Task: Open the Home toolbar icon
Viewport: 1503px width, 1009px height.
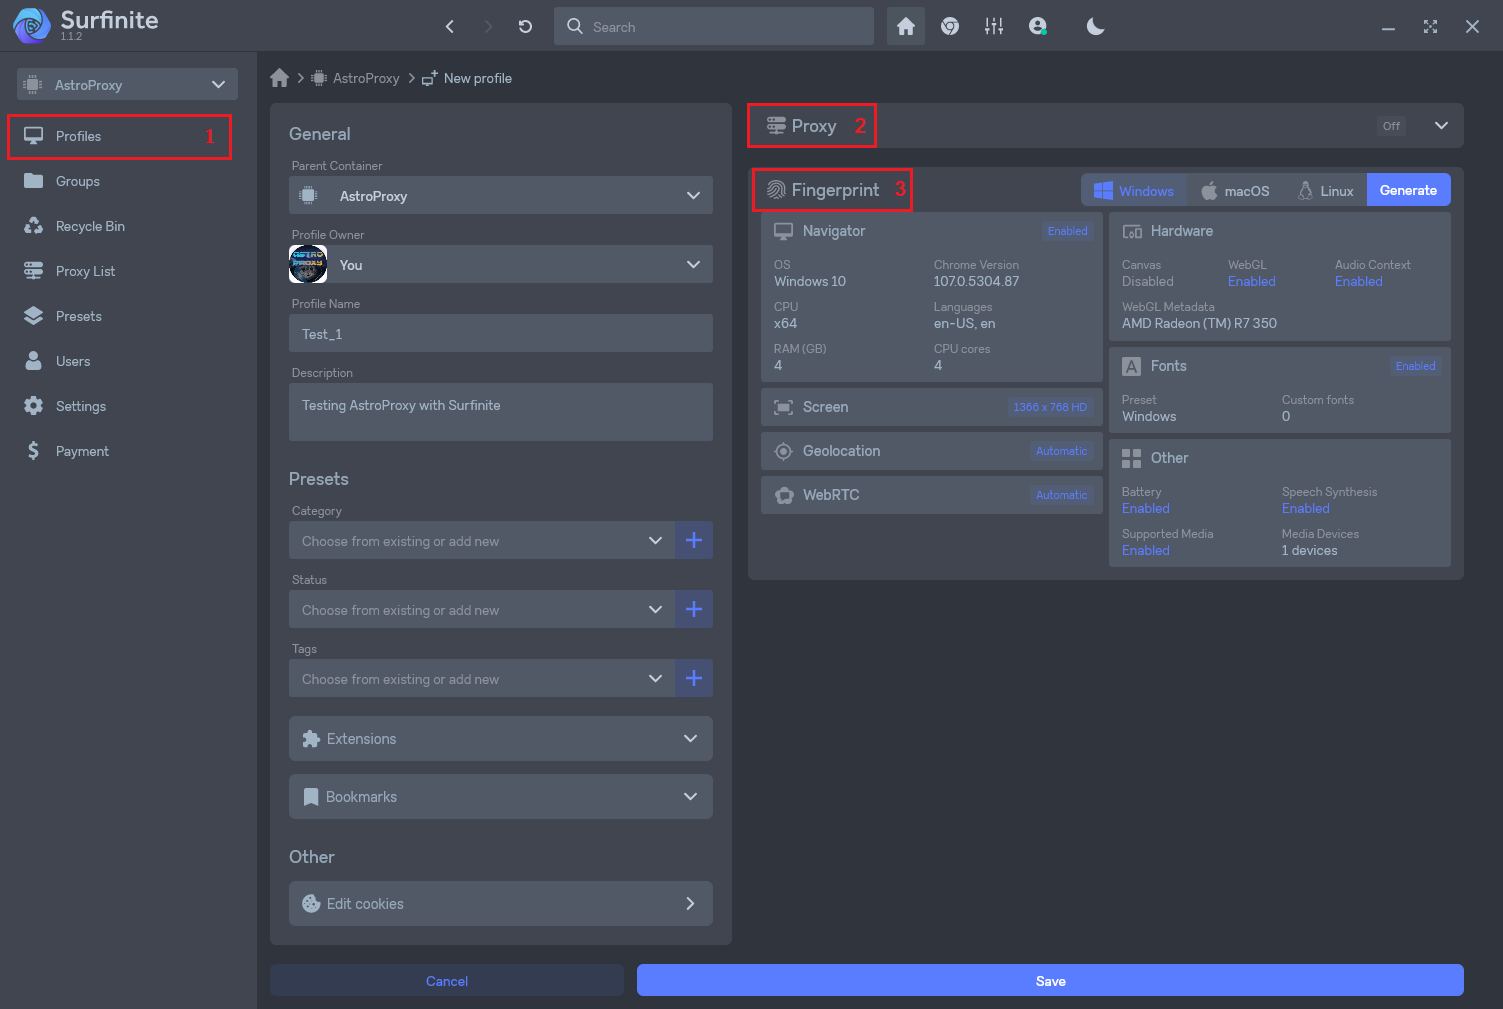Action: coord(906,27)
